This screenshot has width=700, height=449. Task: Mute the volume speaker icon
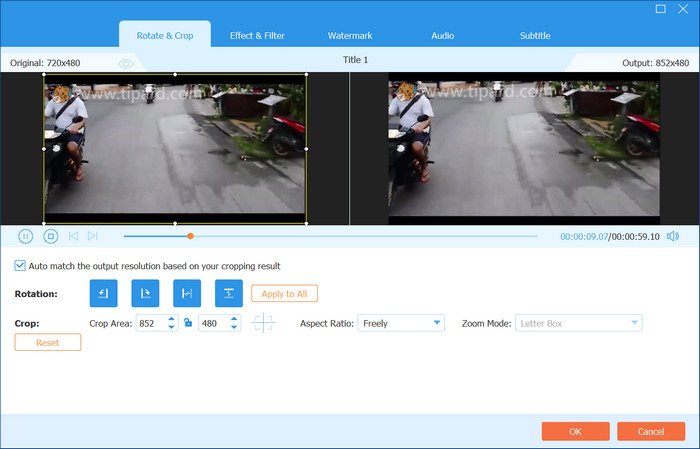click(x=673, y=236)
